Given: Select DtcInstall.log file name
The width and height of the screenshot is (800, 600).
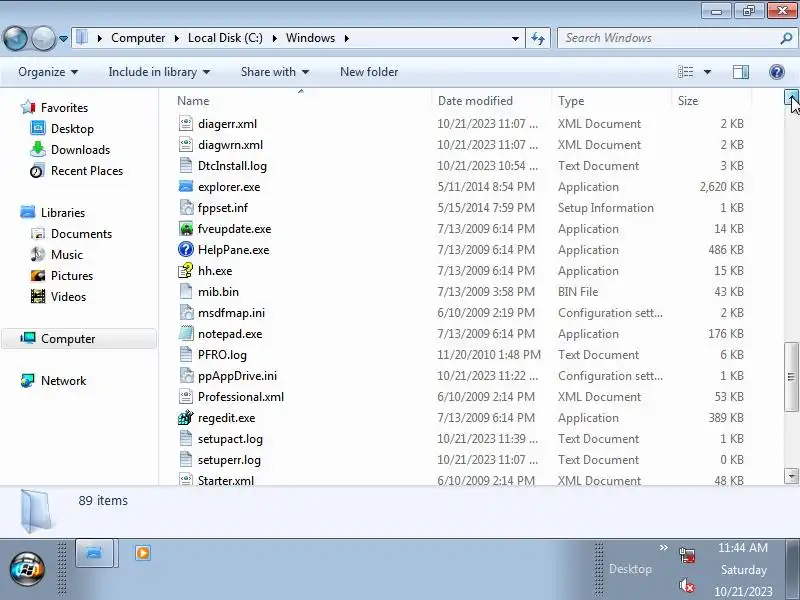Looking at the screenshot, I should (x=232, y=166).
